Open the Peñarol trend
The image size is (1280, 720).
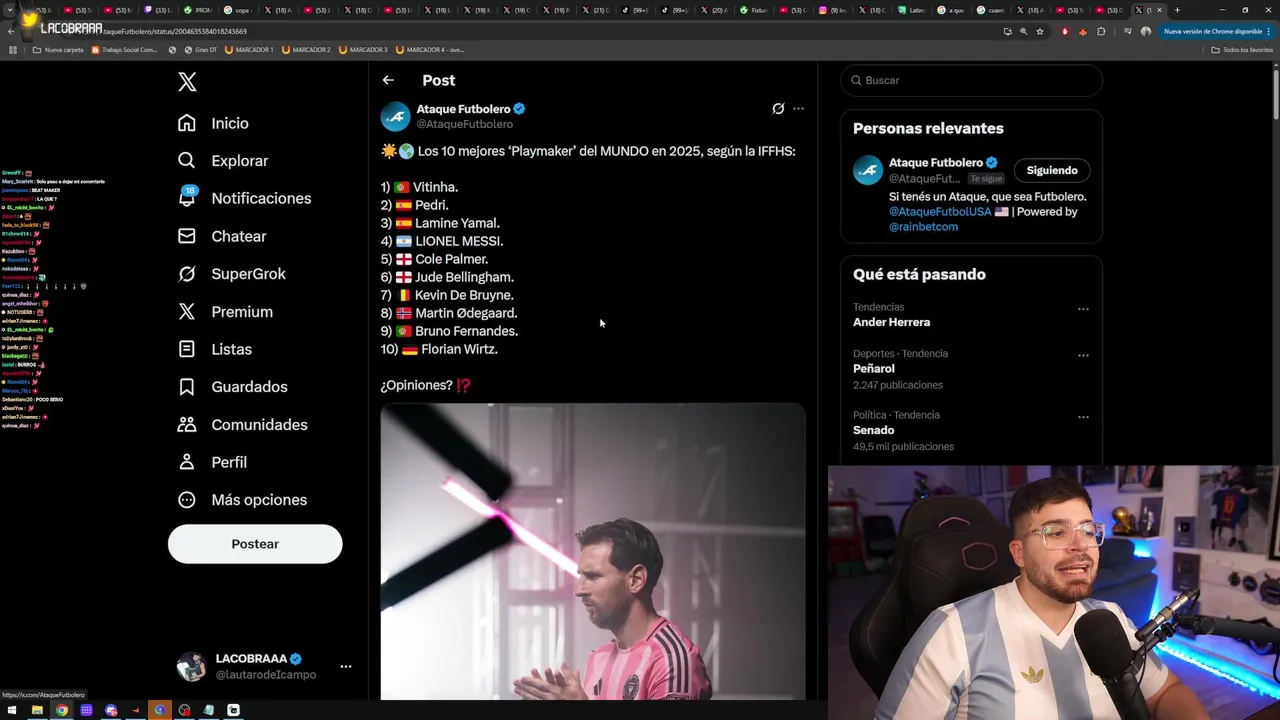873,369
